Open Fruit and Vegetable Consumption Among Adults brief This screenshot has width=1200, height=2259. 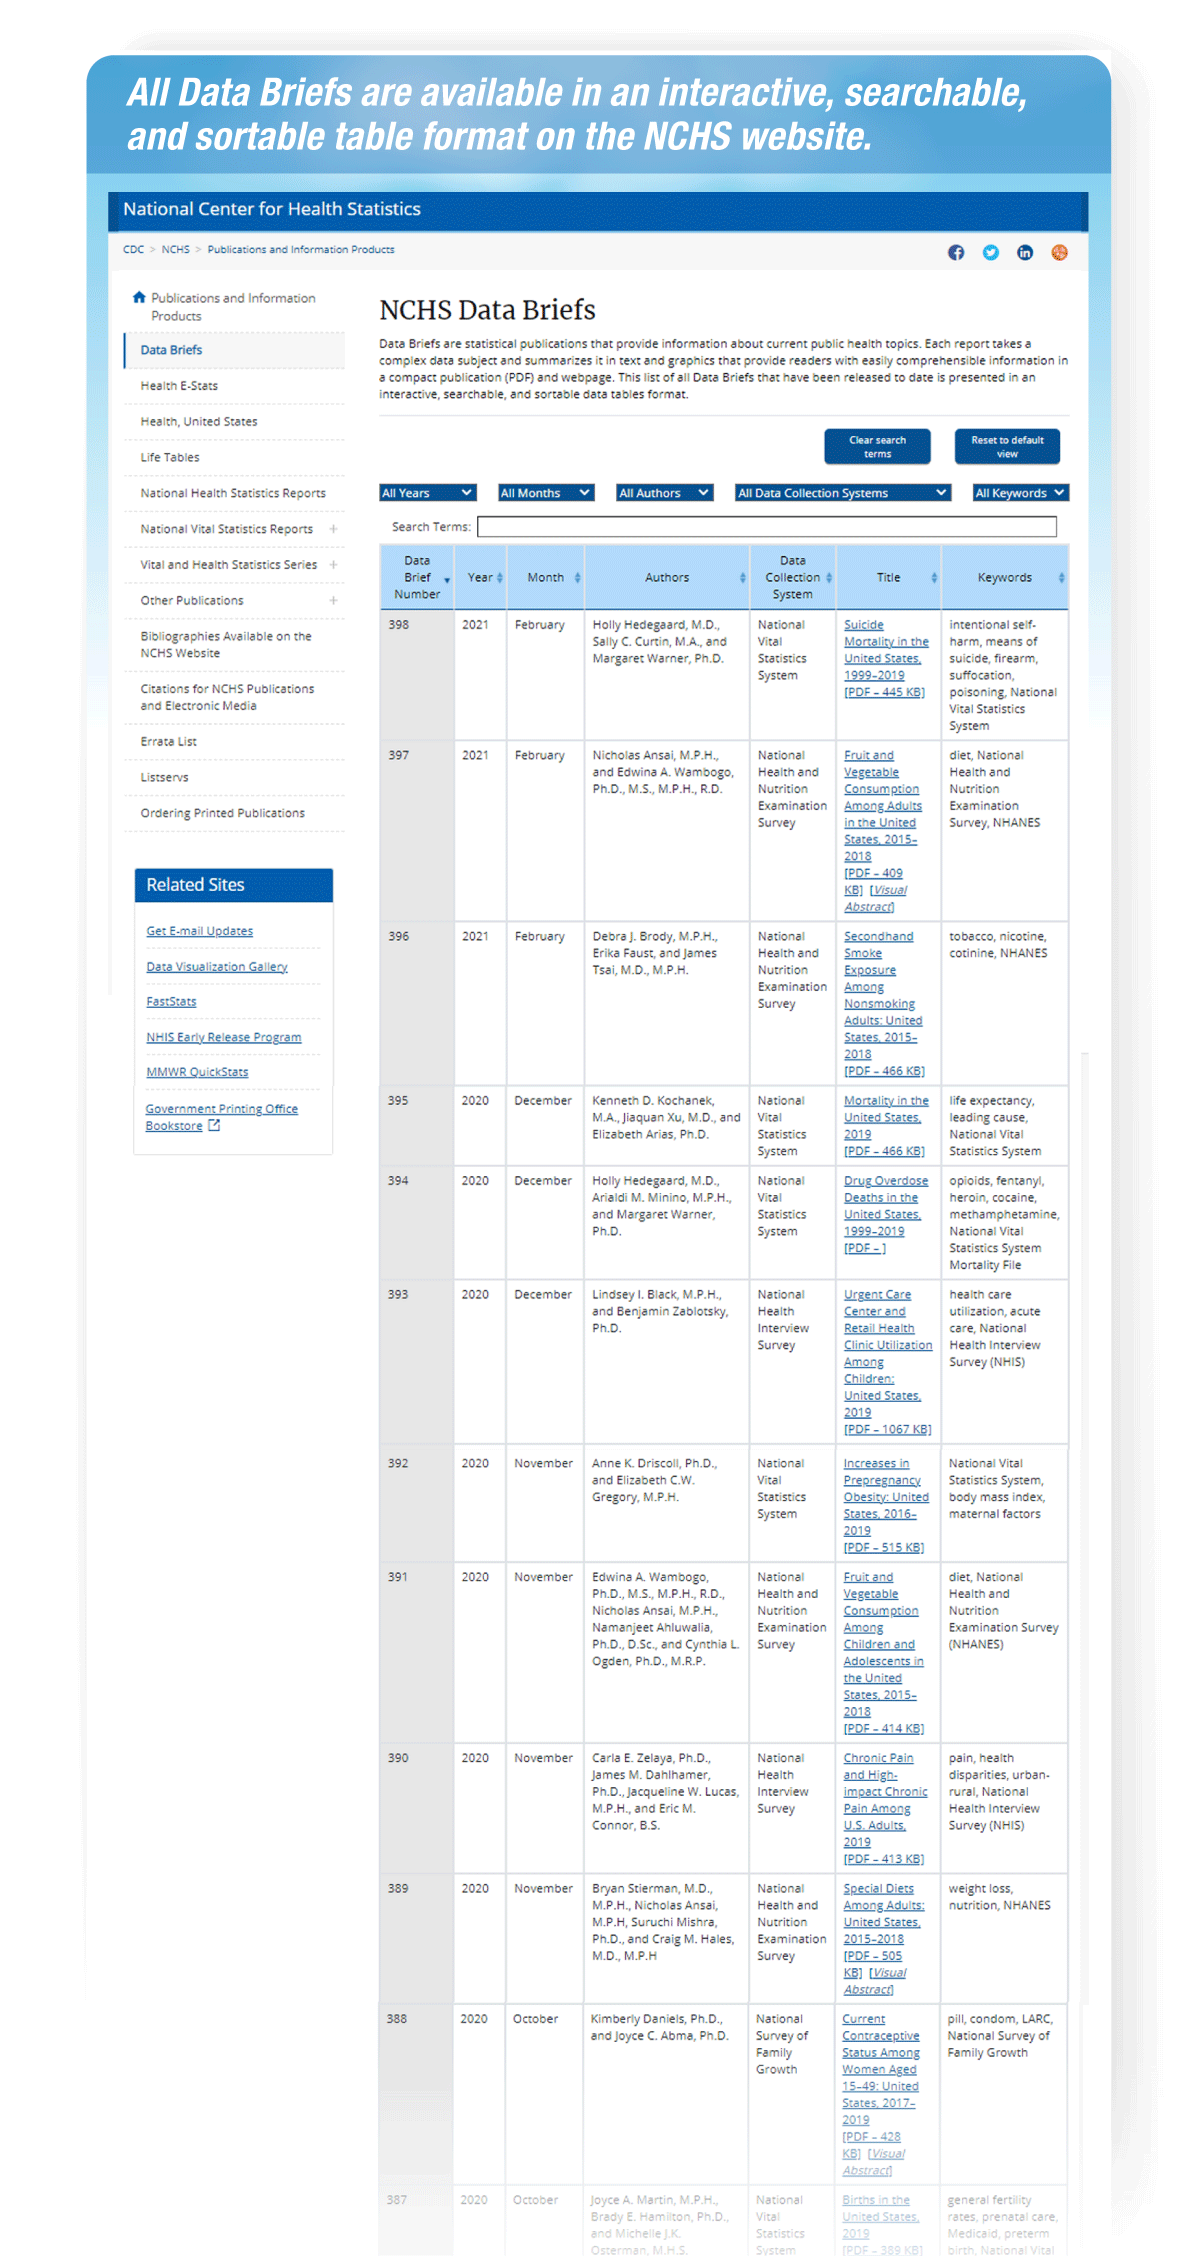(882, 806)
